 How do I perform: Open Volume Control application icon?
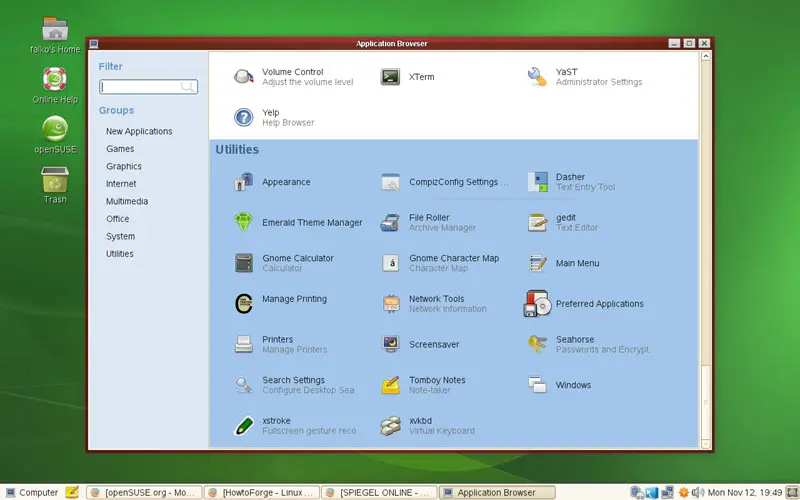[243, 77]
